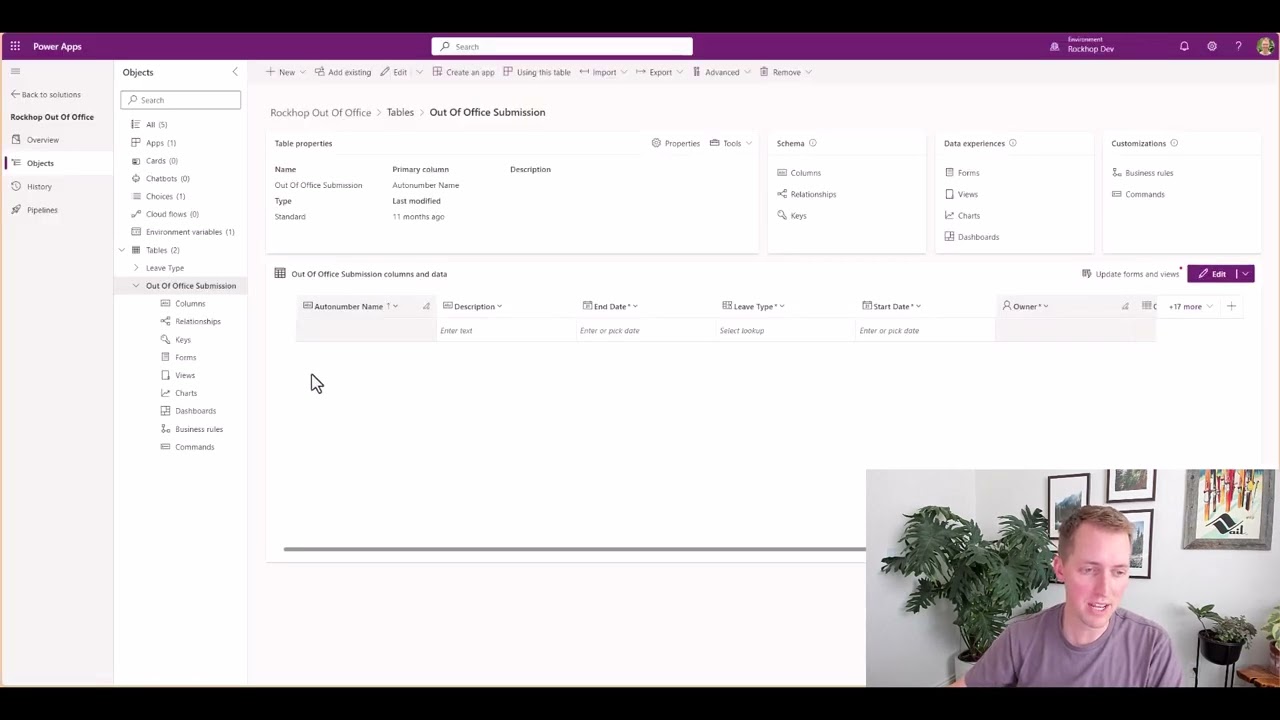Screen dimensions: 1280x720
Task: Click Create an app command
Action: click(463, 72)
